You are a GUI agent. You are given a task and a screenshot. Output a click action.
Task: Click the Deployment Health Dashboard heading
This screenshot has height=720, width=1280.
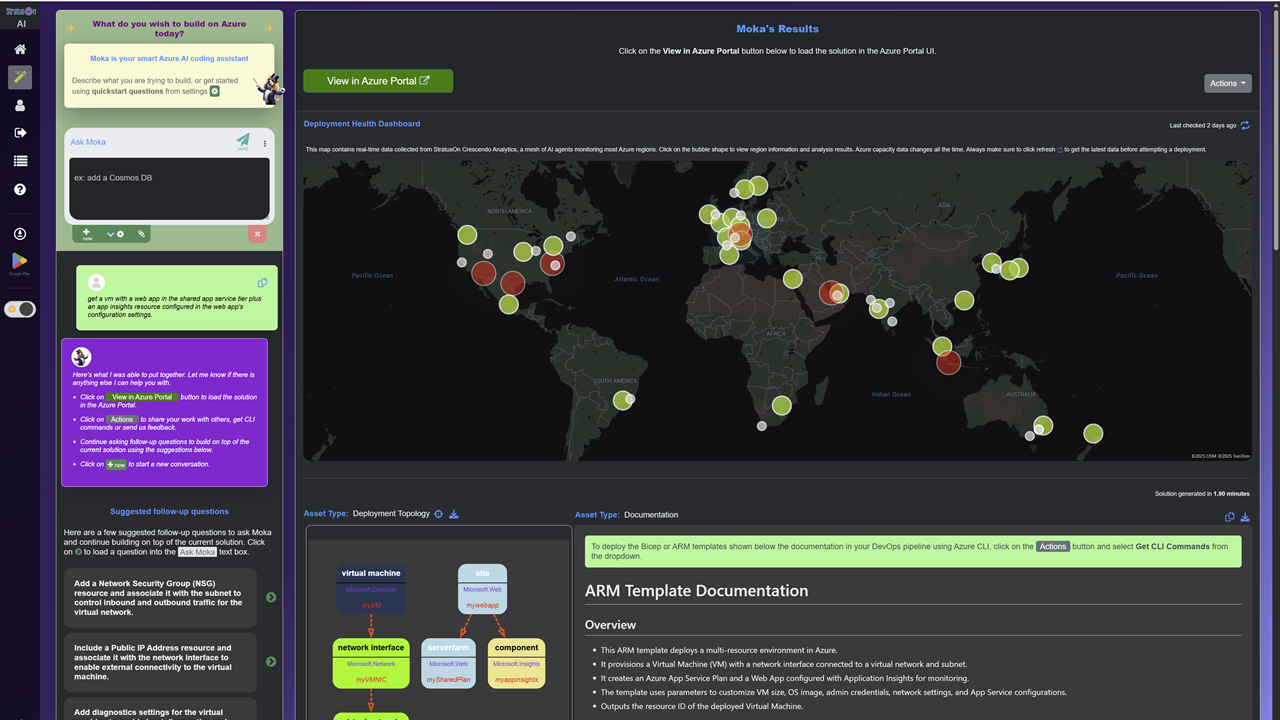(x=362, y=124)
